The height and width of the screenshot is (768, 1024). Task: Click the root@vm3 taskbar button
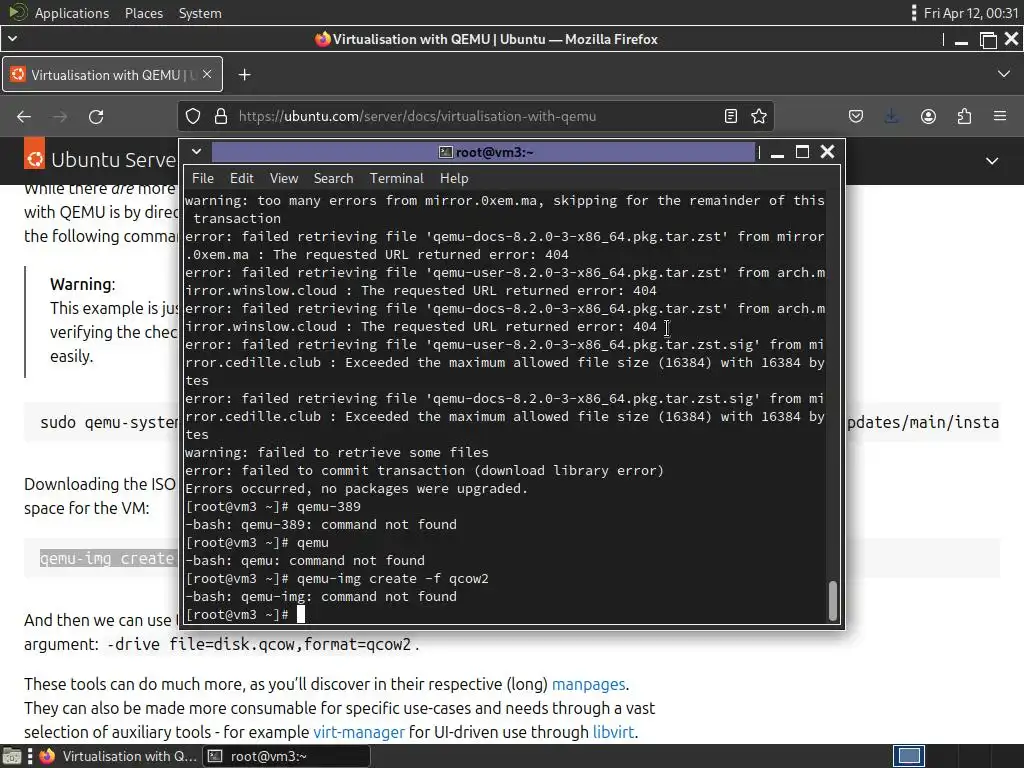[x=287, y=756]
